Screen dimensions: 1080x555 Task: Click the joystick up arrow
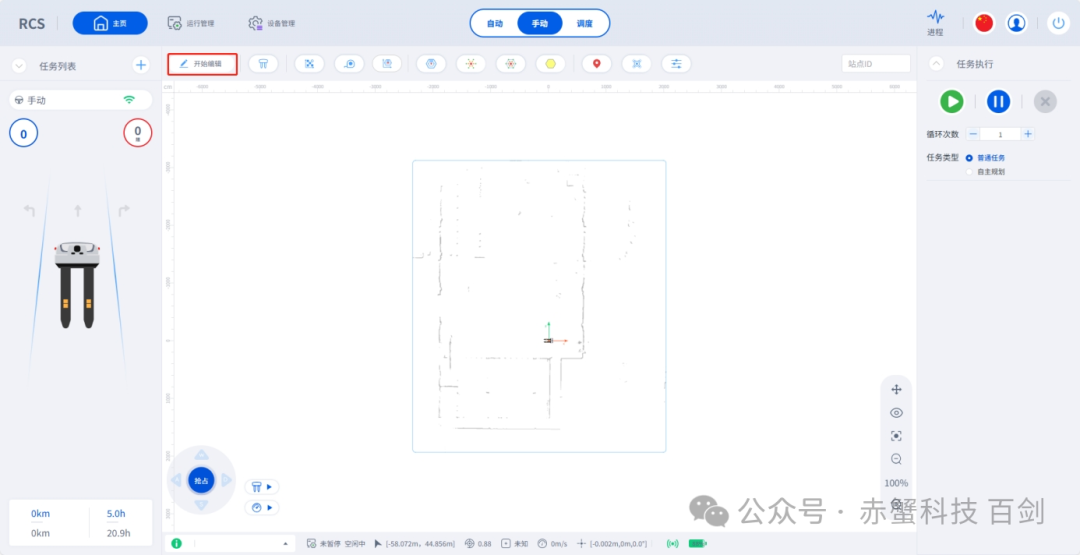pyautogui.click(x=201, y=454)
